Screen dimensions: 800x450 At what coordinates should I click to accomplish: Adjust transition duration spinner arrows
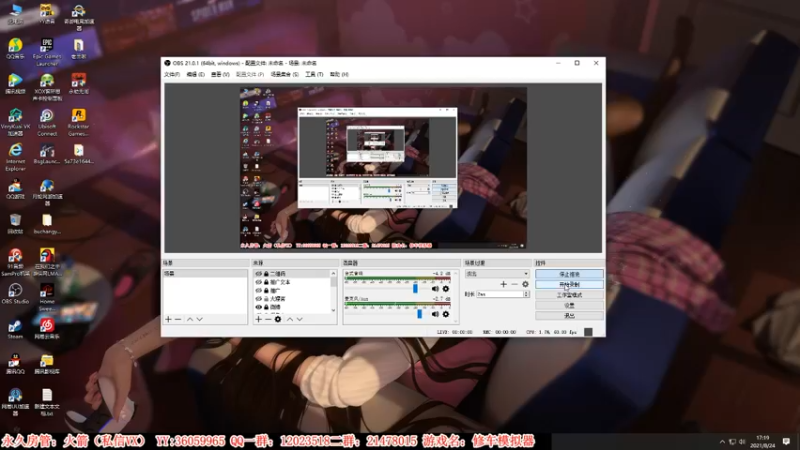tap(526, 294)
